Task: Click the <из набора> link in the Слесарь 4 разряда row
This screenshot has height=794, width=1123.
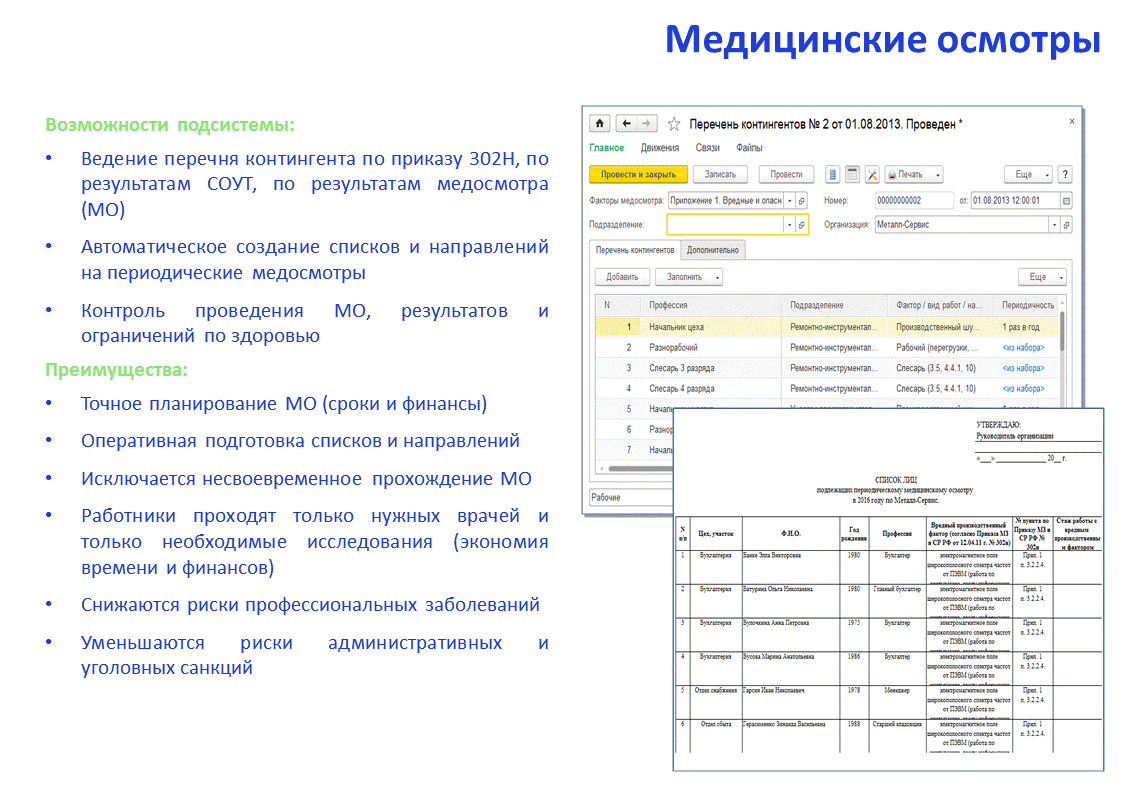Action: click(1023, 389)
